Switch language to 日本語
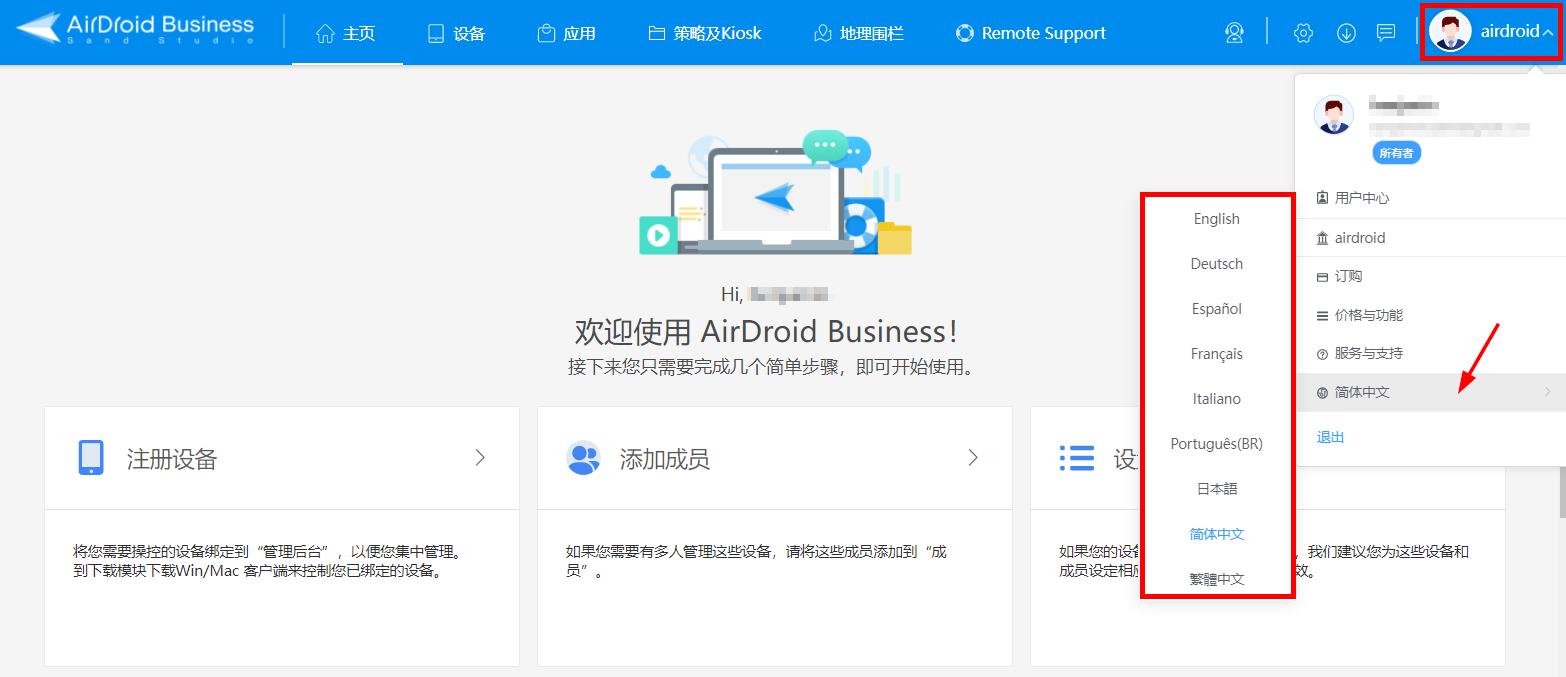This screenshot has width=1566, height=677. coord(1217,489)
